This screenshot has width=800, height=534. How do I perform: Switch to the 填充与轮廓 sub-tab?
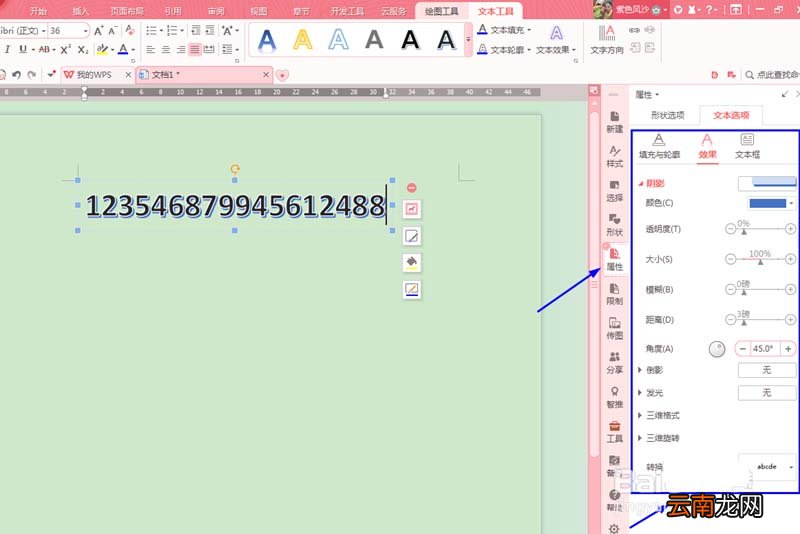[659, 146]
